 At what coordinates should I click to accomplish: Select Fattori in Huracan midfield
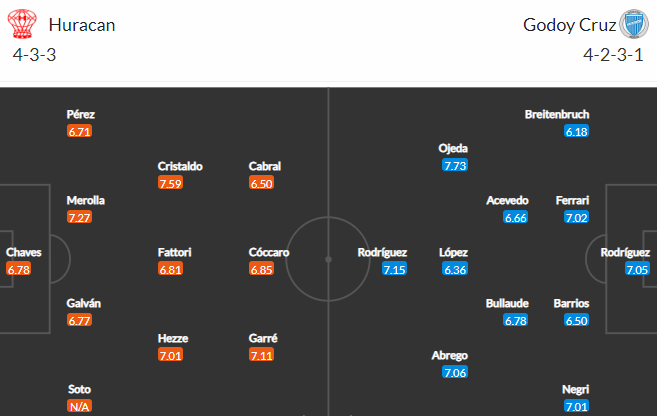point(174,252)
